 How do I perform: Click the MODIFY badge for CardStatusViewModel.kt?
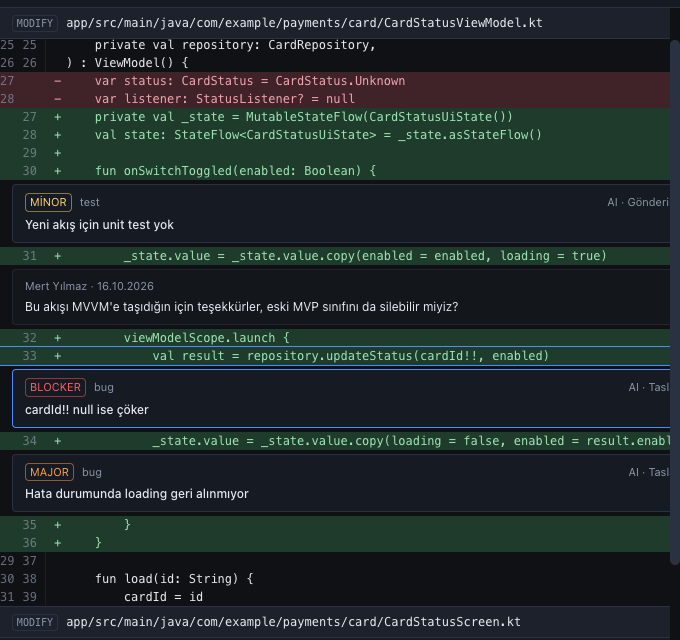(x=35, y=23)
